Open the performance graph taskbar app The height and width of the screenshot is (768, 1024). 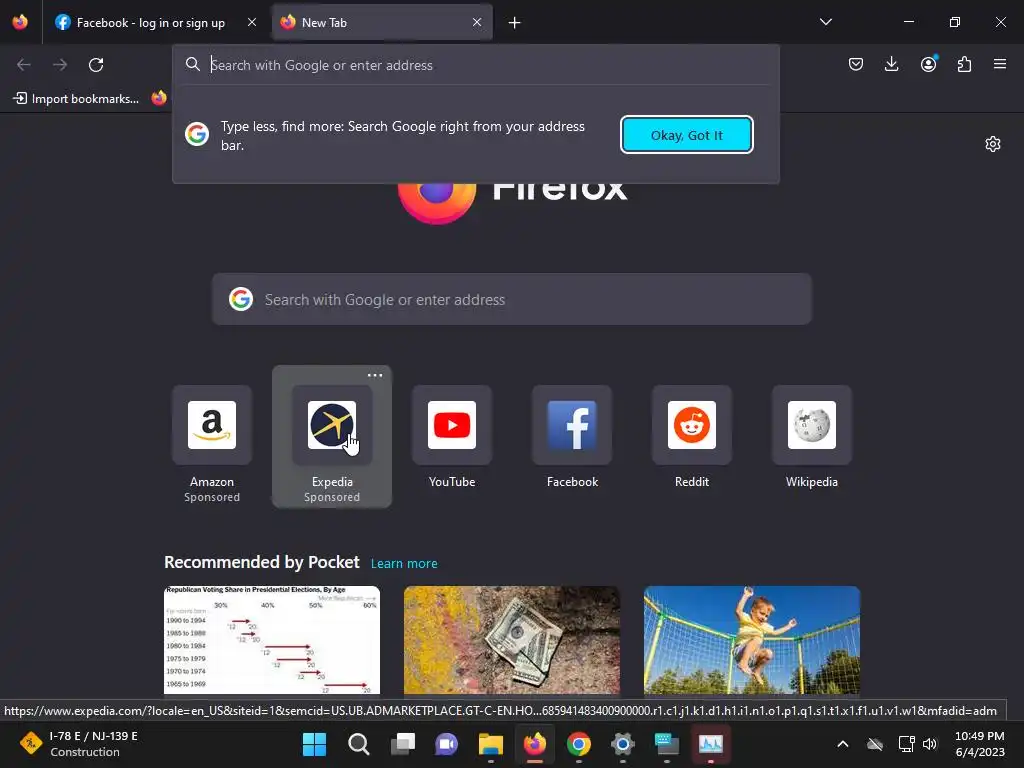[x=711, y=744]
